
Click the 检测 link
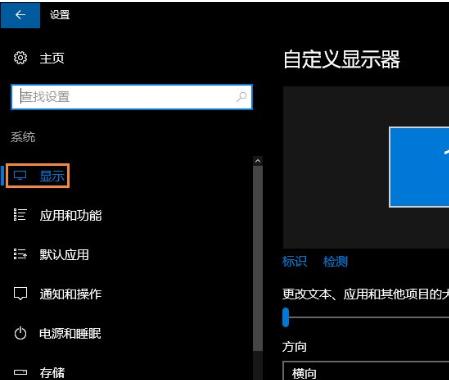[x=335, y=262]
